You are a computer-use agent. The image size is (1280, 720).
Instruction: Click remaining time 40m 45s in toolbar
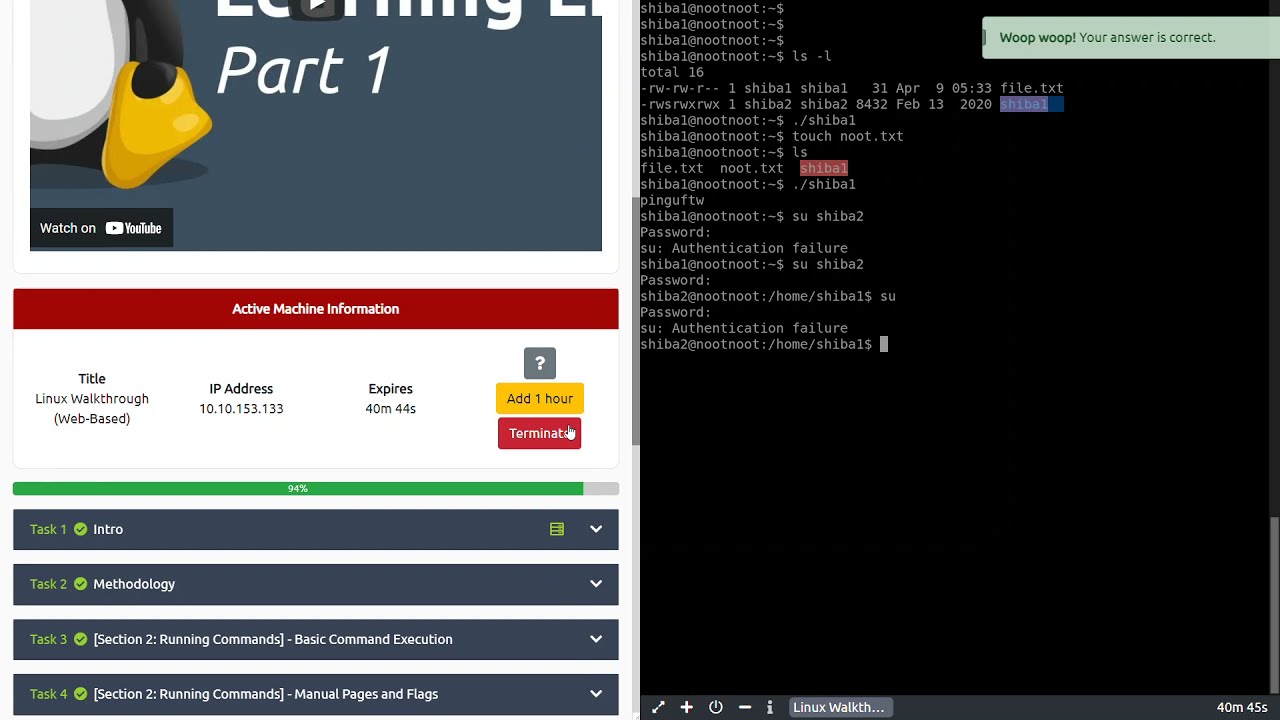(x=1242, y=707)
